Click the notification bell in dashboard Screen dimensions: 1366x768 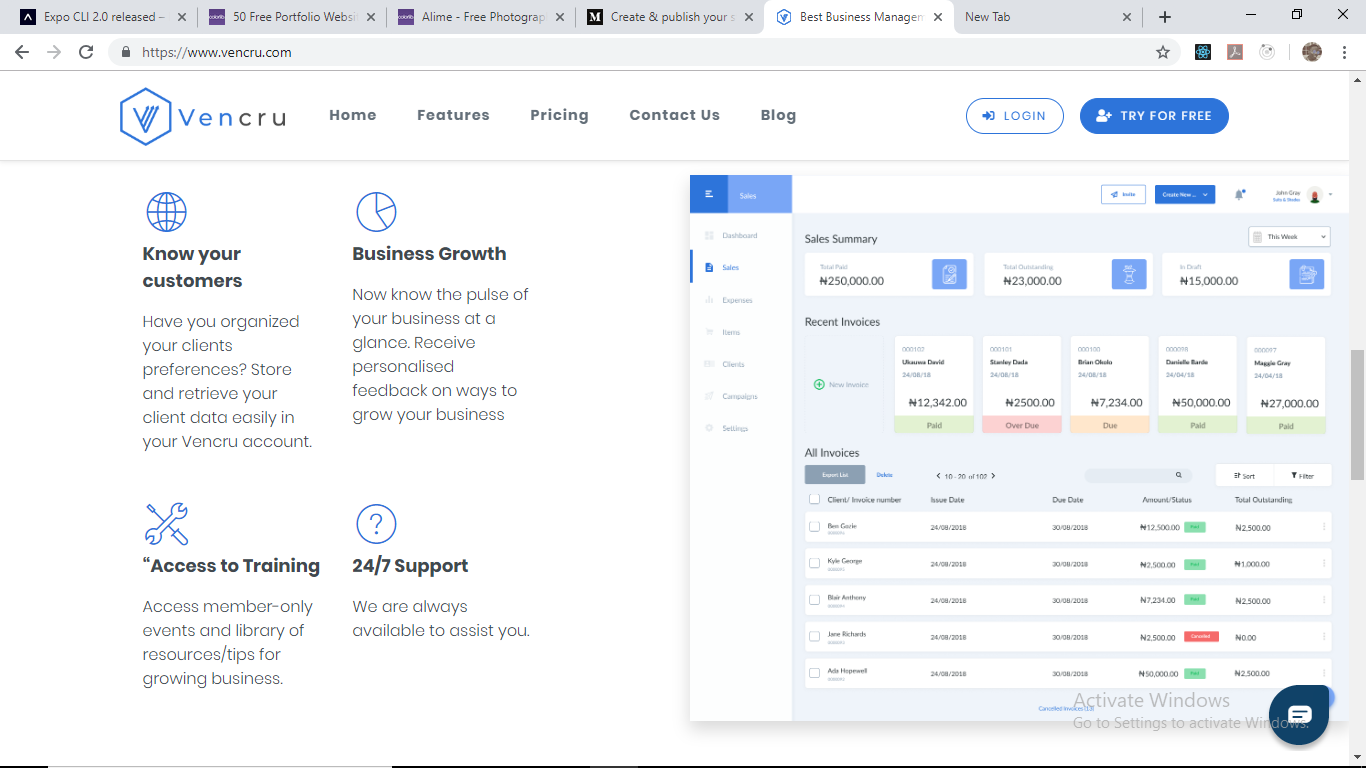1239,195
